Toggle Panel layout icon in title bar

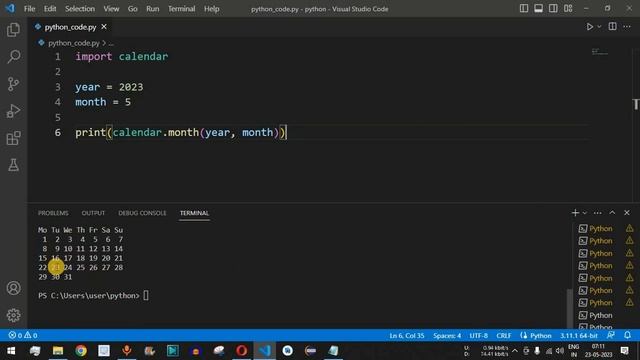[x=538, y=9]
